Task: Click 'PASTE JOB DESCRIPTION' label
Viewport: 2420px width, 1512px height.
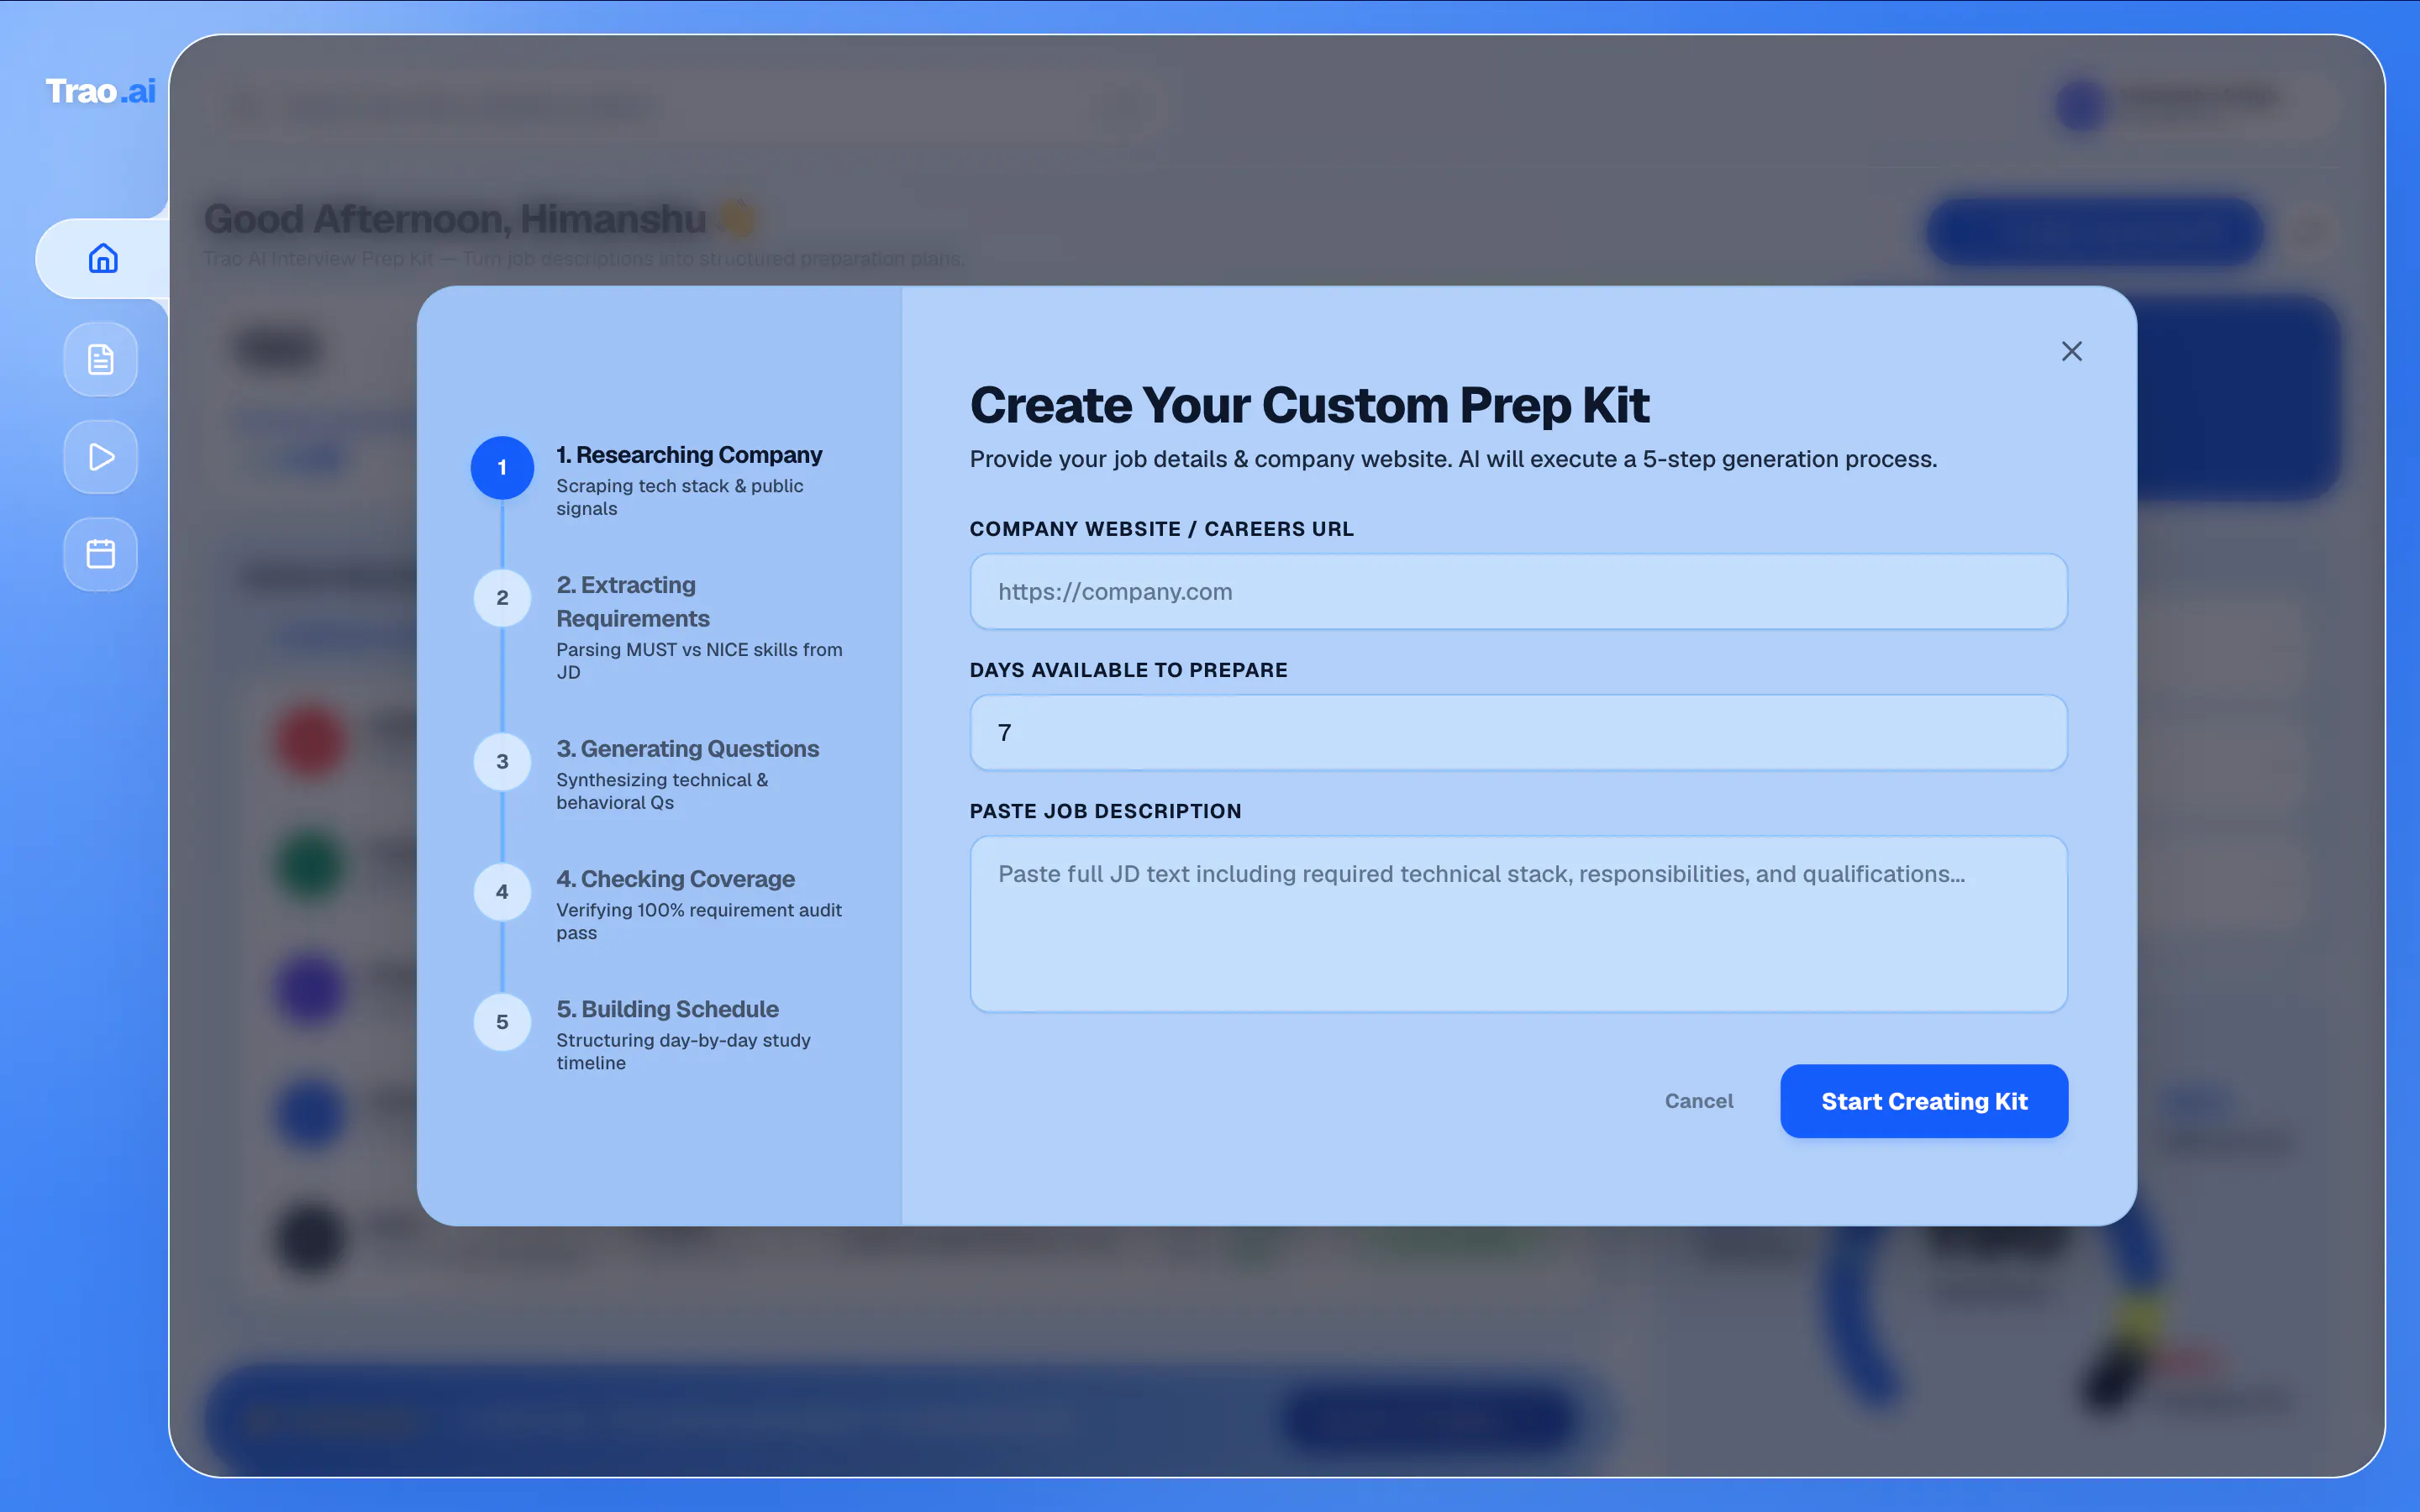Action: coord(1105,811)
